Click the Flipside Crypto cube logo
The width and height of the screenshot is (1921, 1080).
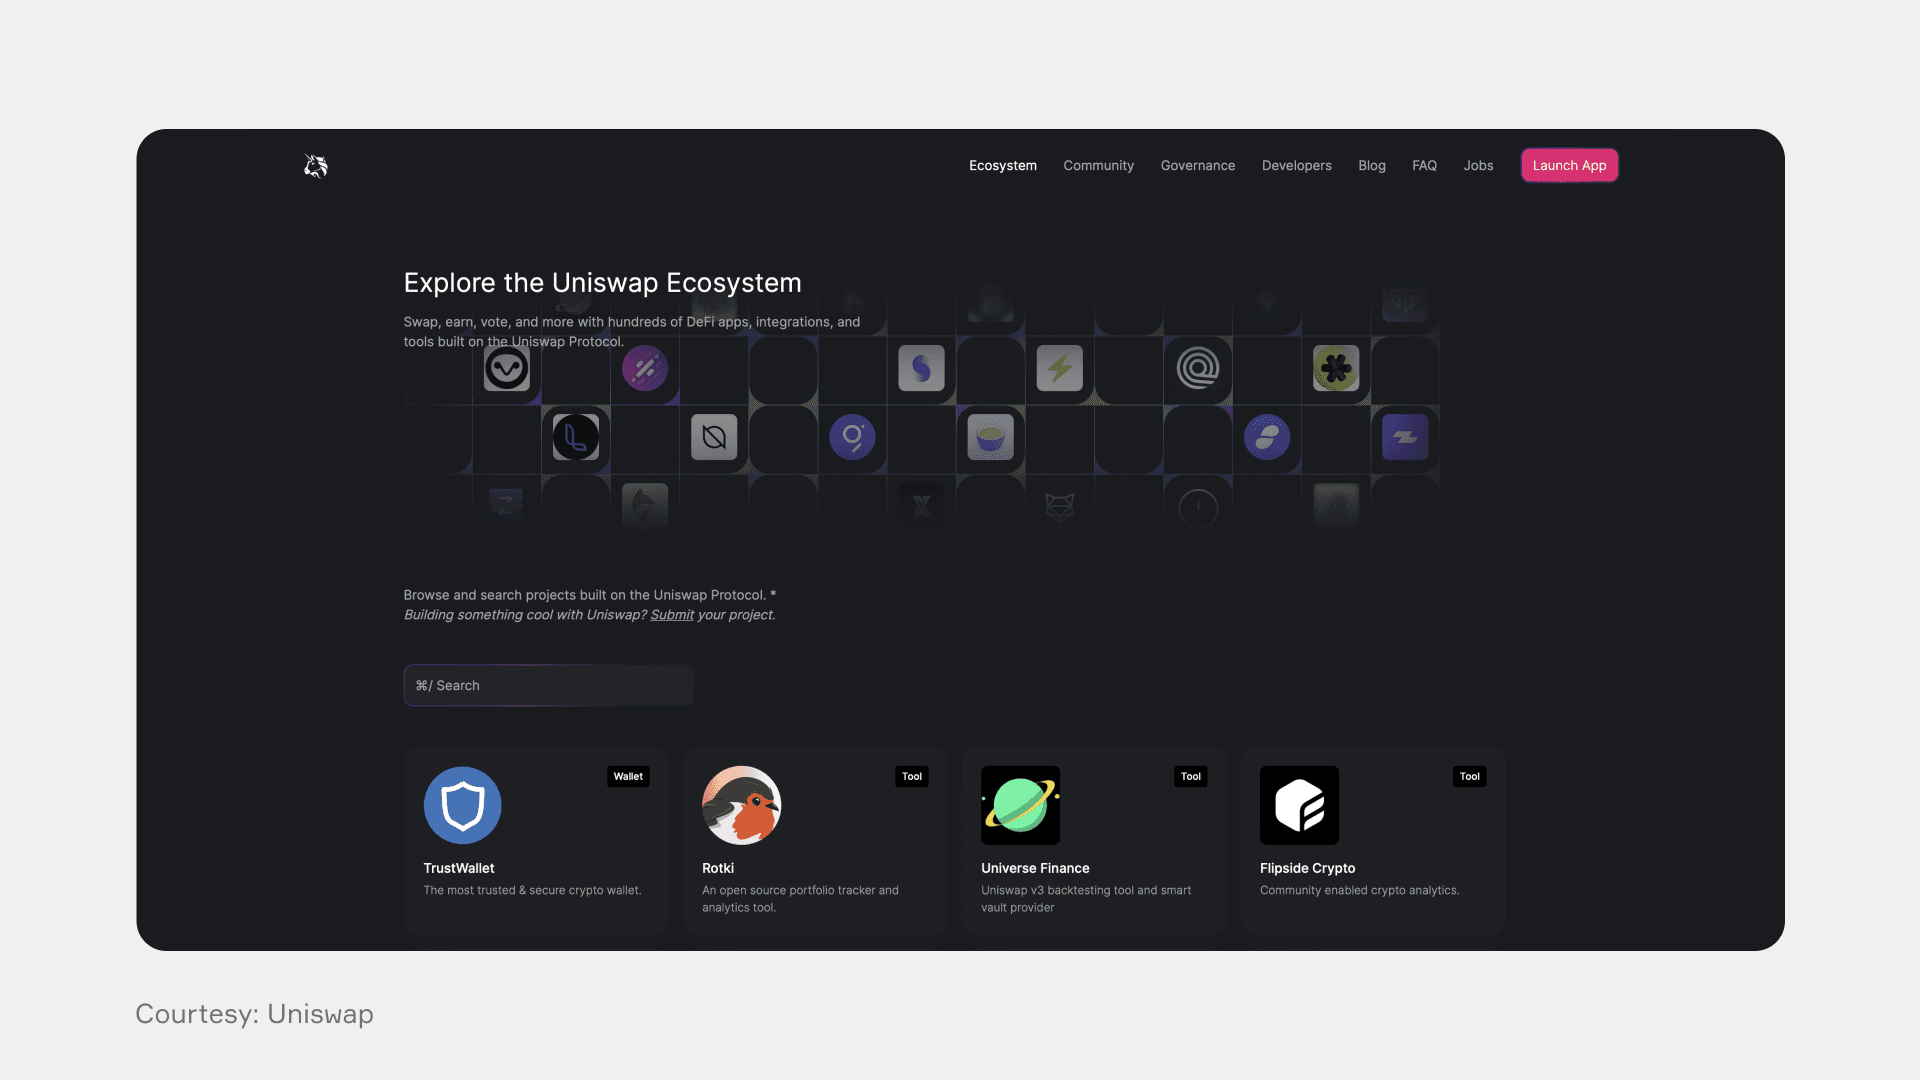pyautogui.click(x=1299, y=806)
